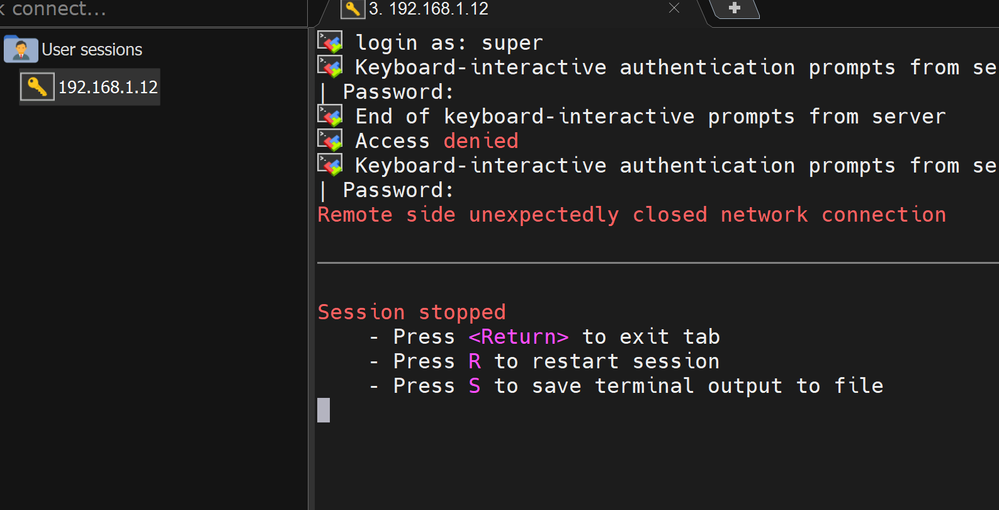Screen dimensions: 999x510
Task: Click the magenta S save output hint
Action: click(474, 386)
